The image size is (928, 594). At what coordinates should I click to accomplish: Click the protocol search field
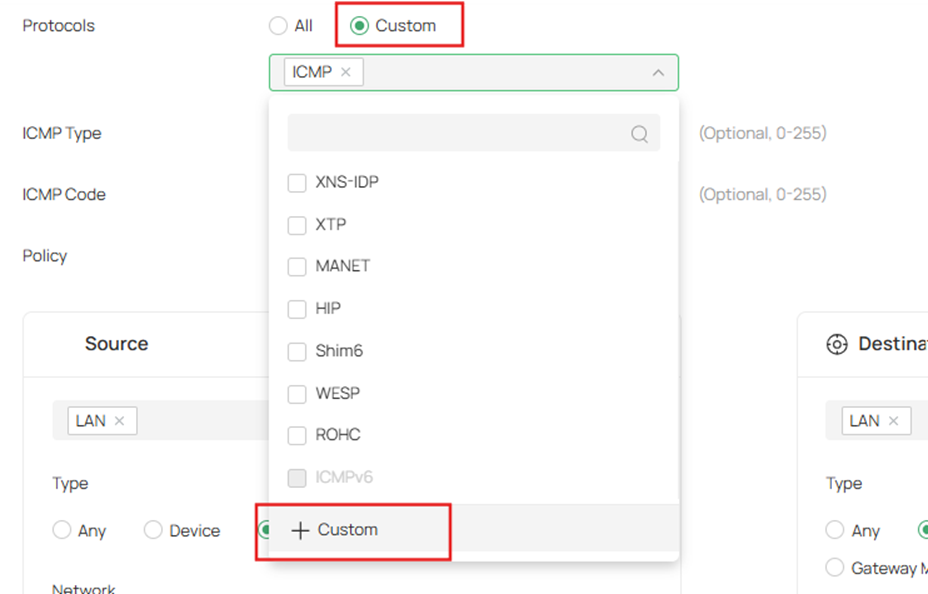[x=473, y=133]
